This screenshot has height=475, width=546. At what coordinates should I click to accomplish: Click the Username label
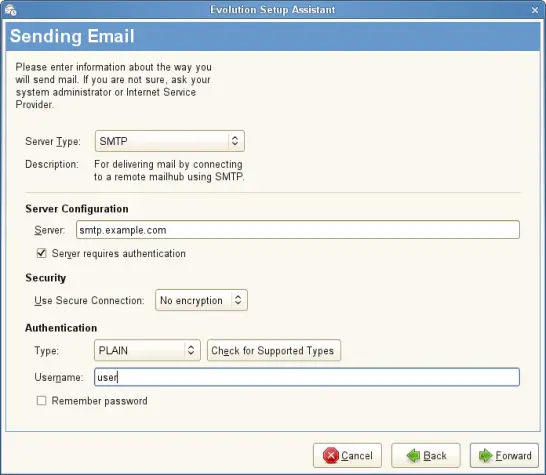58,377
